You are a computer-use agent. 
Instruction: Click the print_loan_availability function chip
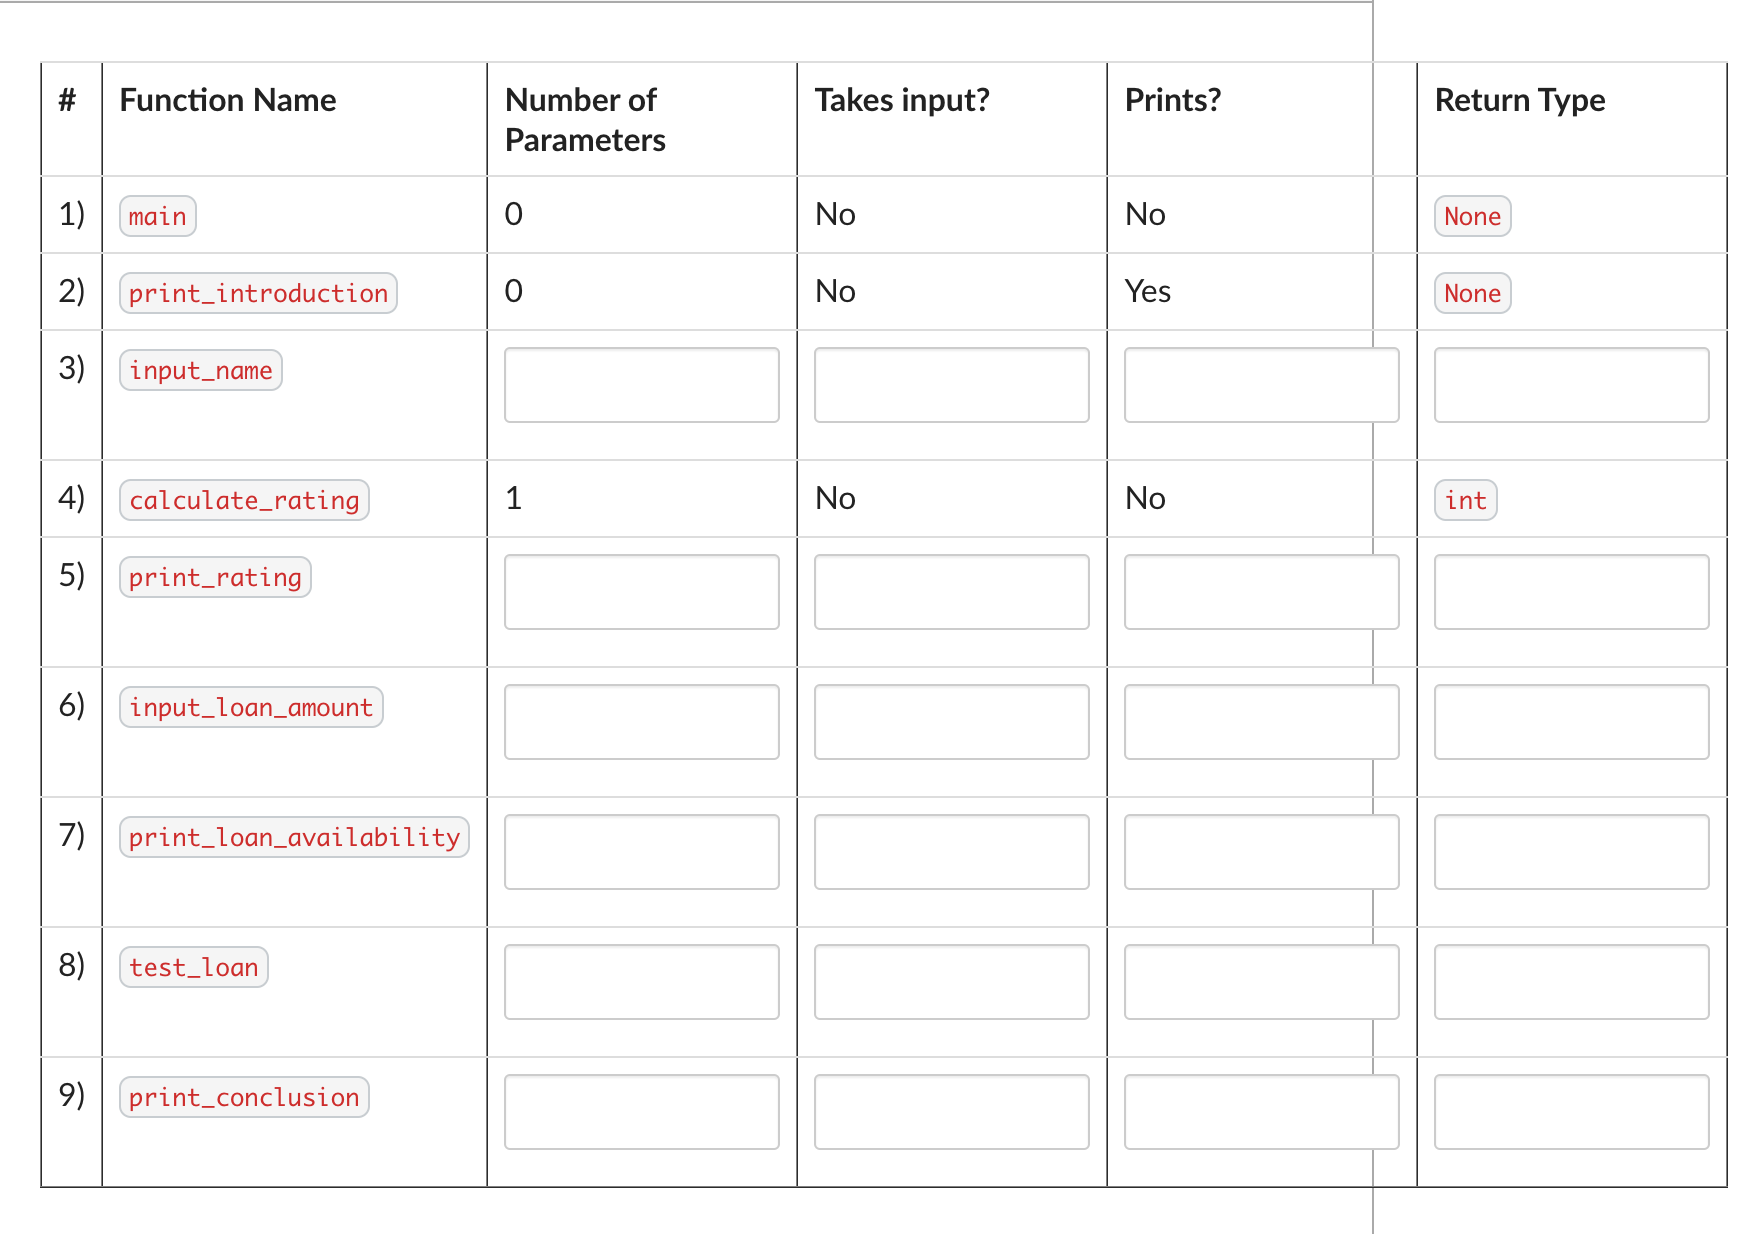pos(293,837)
